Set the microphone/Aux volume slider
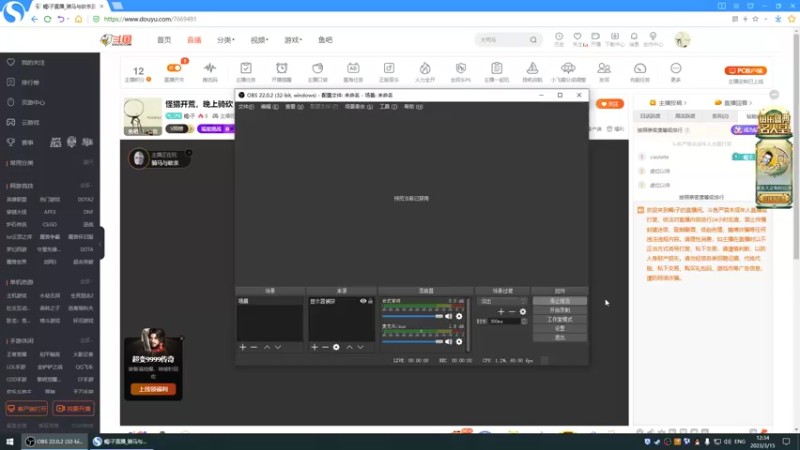 coord(412,341)
